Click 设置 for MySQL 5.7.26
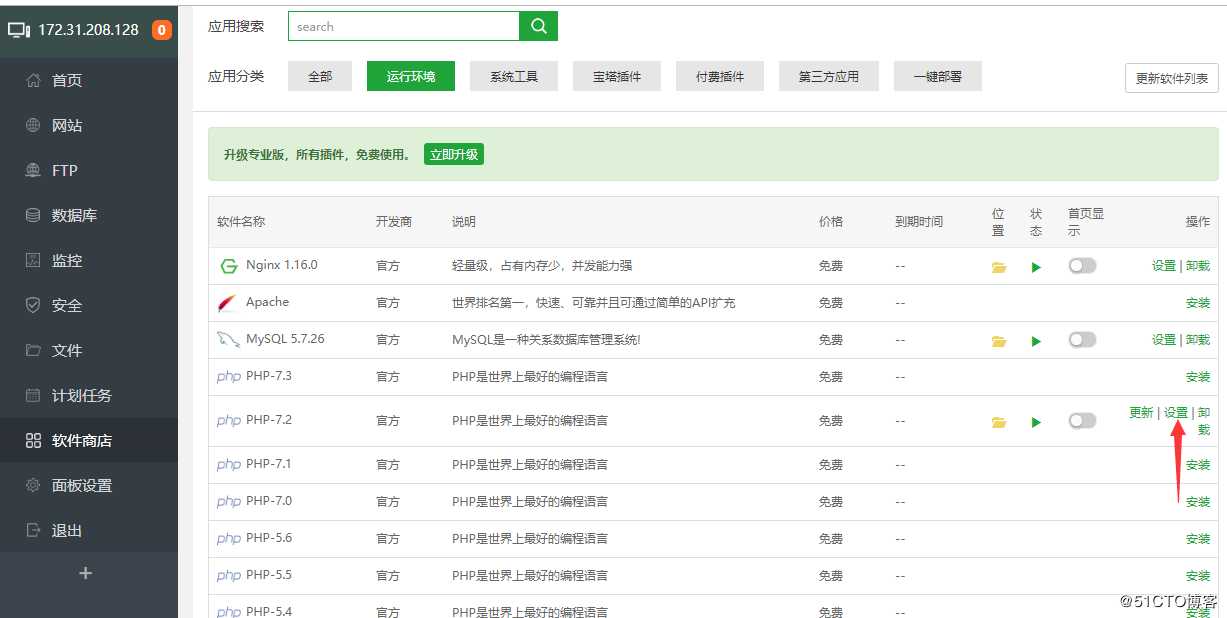The image size is (1227, 618). point(1164,340)
